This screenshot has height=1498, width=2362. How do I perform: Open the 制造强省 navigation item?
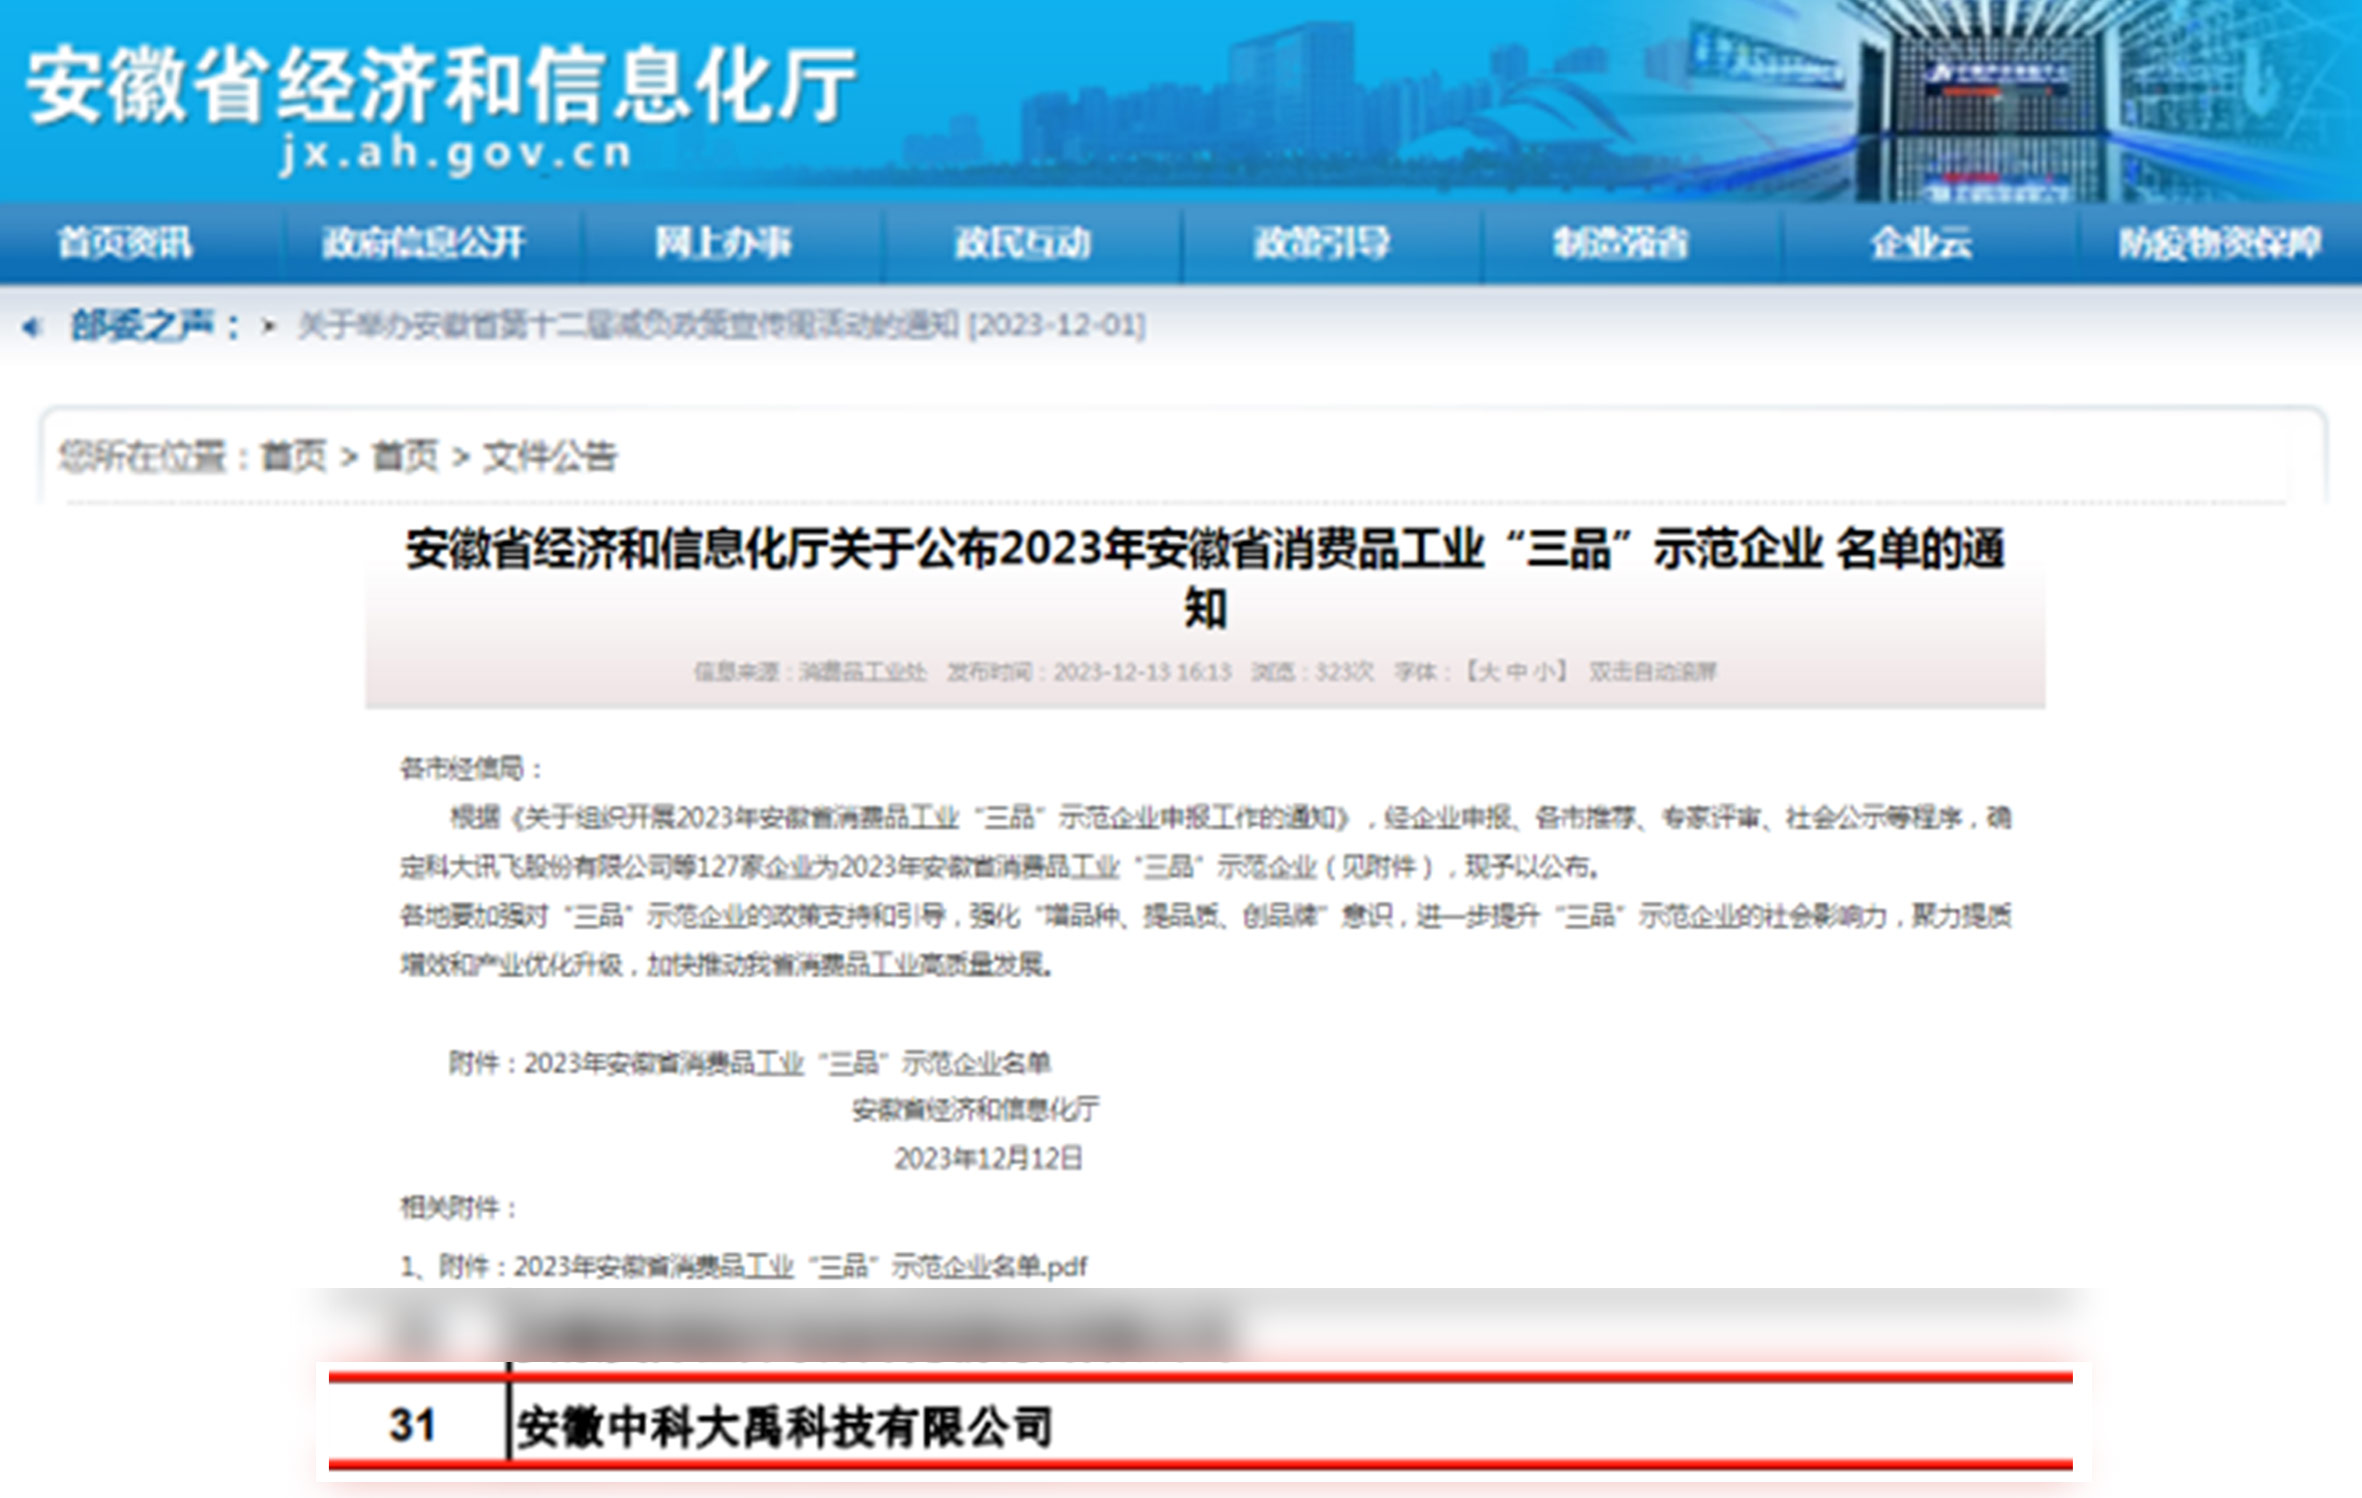coord(1621,242)
